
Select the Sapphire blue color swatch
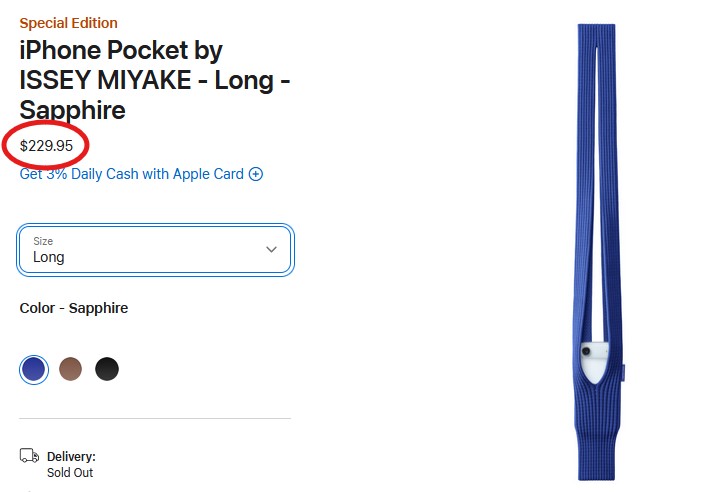(x=33, y=369)
